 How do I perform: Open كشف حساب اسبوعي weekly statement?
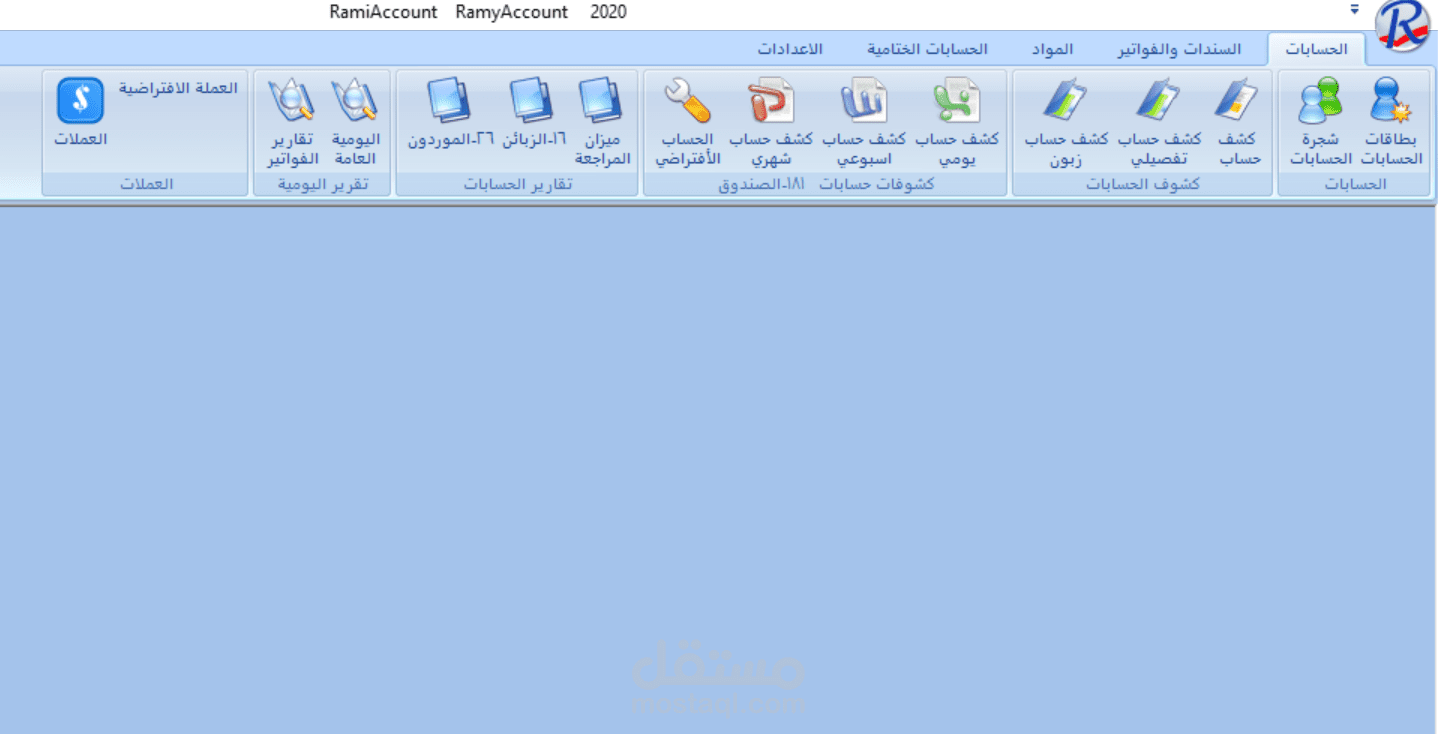pyautogui.click(x=864, y=122)
